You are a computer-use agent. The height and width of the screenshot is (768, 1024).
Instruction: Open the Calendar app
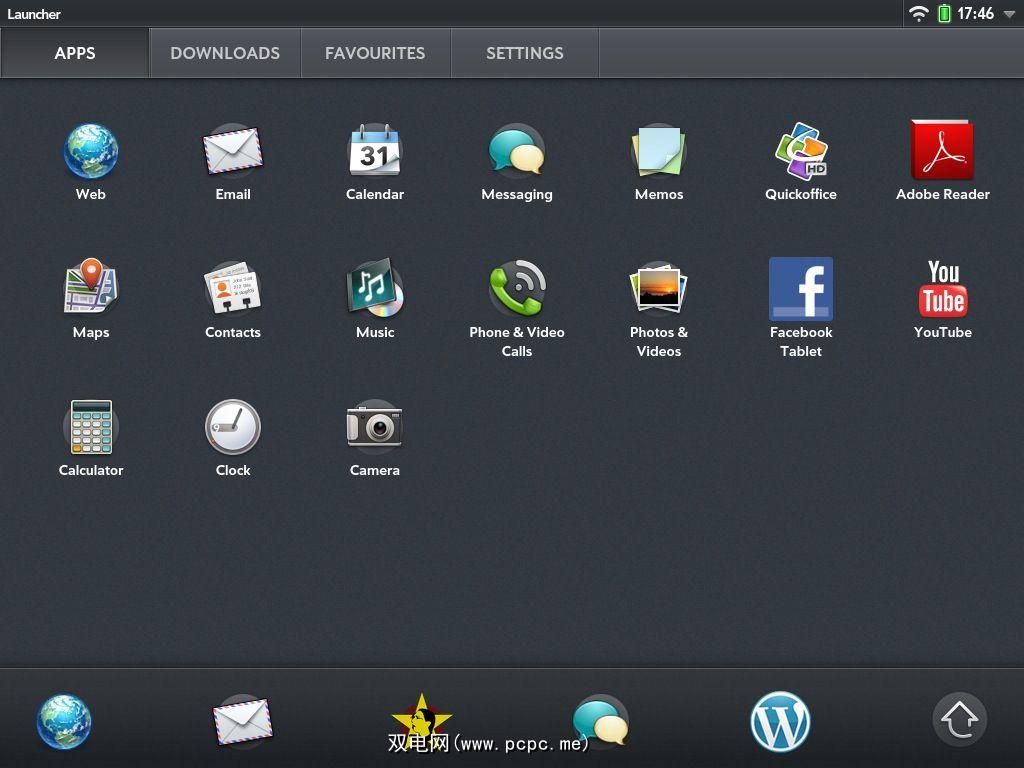click(x=375, y=151)
